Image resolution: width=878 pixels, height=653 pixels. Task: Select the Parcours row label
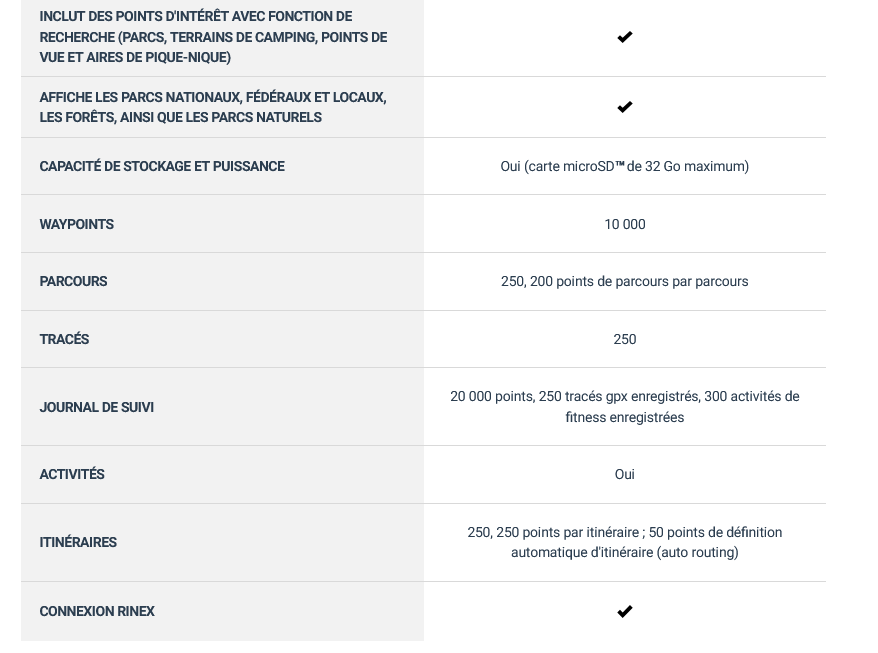[x=73, y=281]
